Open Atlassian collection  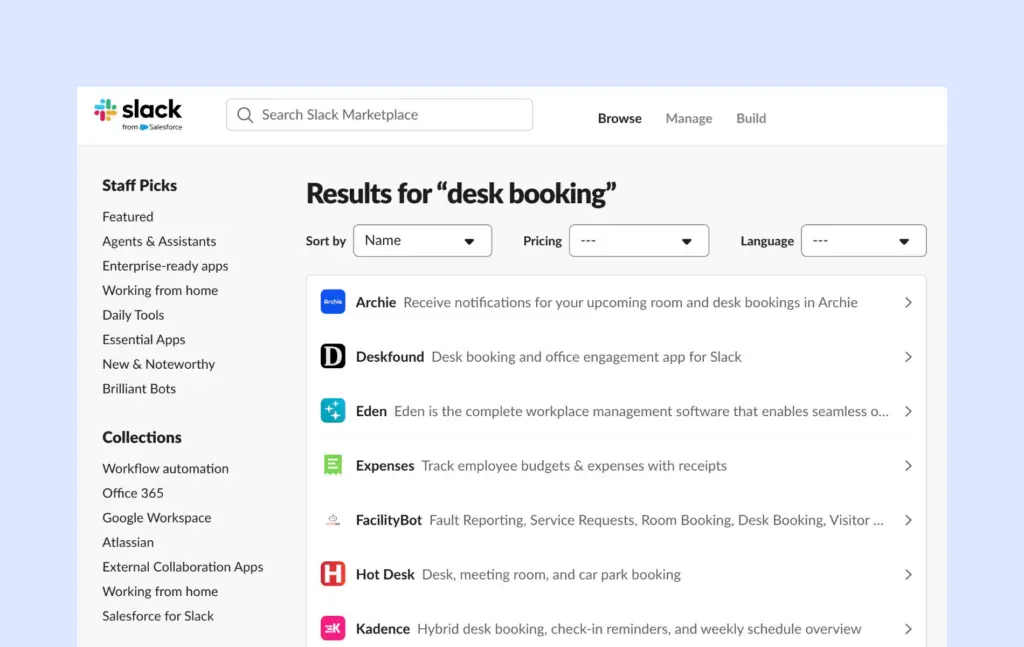pos(127,543)
